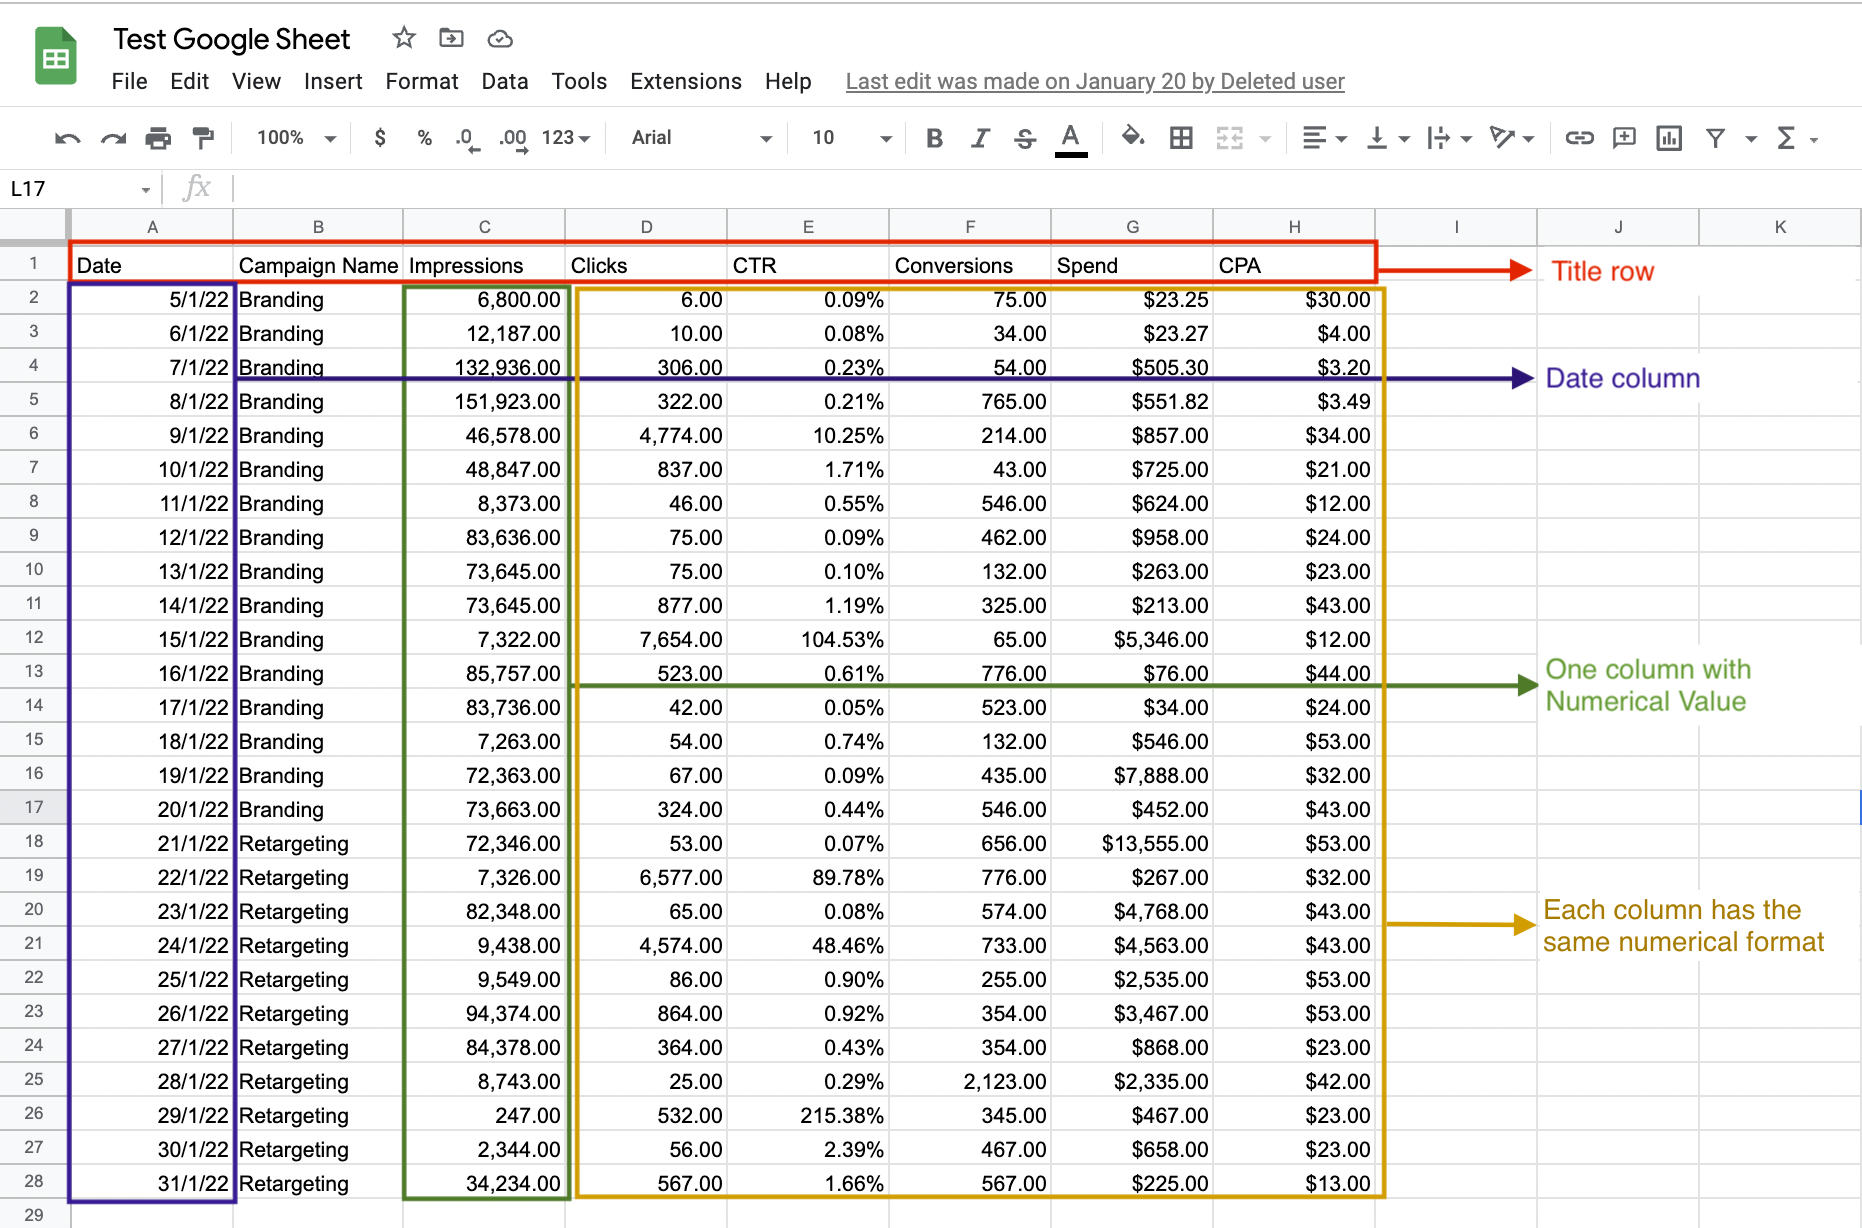
Task: Increase decimal places
Action: click(510, 138)
